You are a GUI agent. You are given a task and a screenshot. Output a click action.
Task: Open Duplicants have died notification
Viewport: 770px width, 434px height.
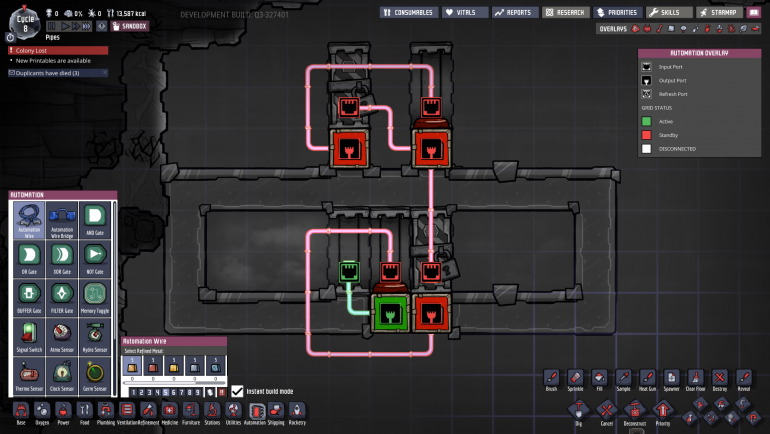[58, 73]
